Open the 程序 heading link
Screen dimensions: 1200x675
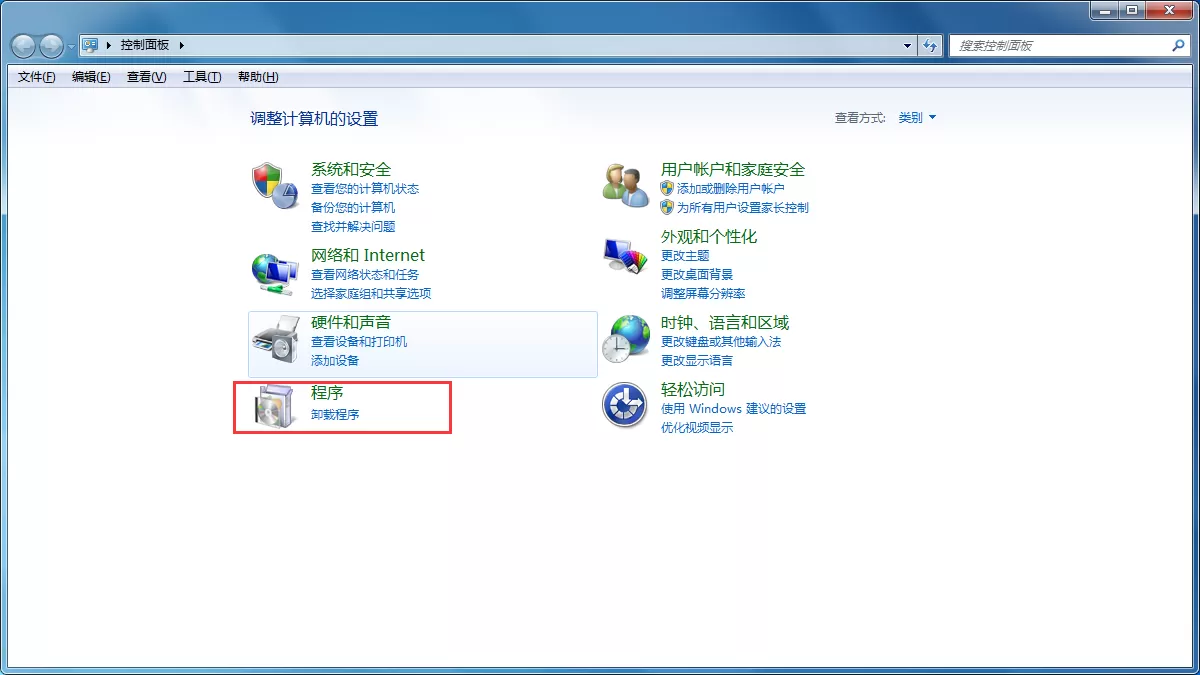(x=327, y=393)
